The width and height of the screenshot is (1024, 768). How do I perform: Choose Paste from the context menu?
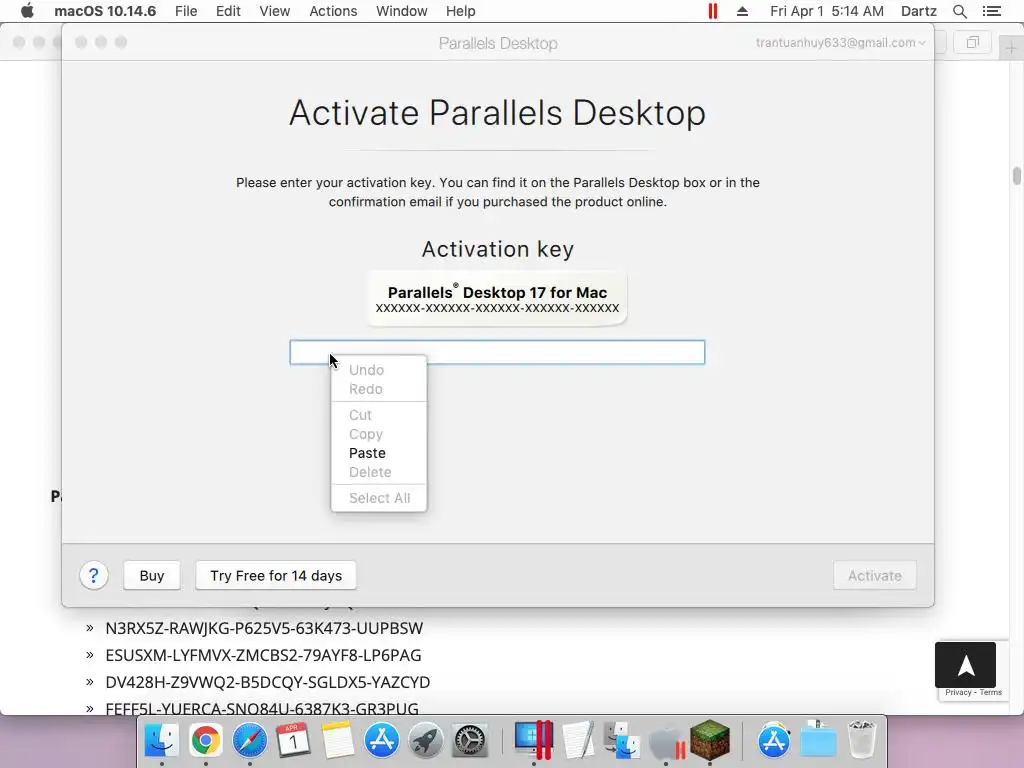tap(379, 453)
